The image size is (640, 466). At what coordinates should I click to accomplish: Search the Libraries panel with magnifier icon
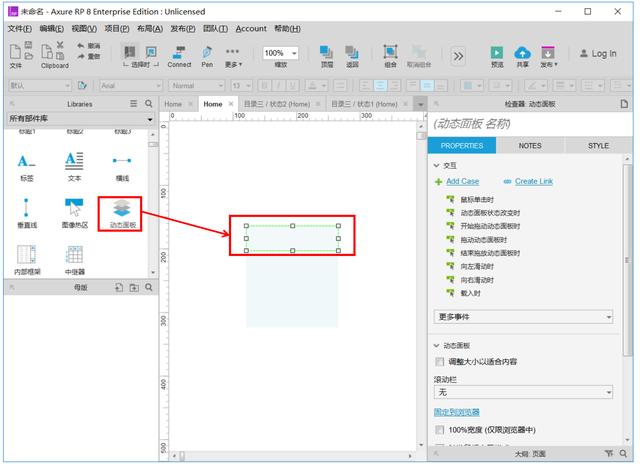point(149,103)
